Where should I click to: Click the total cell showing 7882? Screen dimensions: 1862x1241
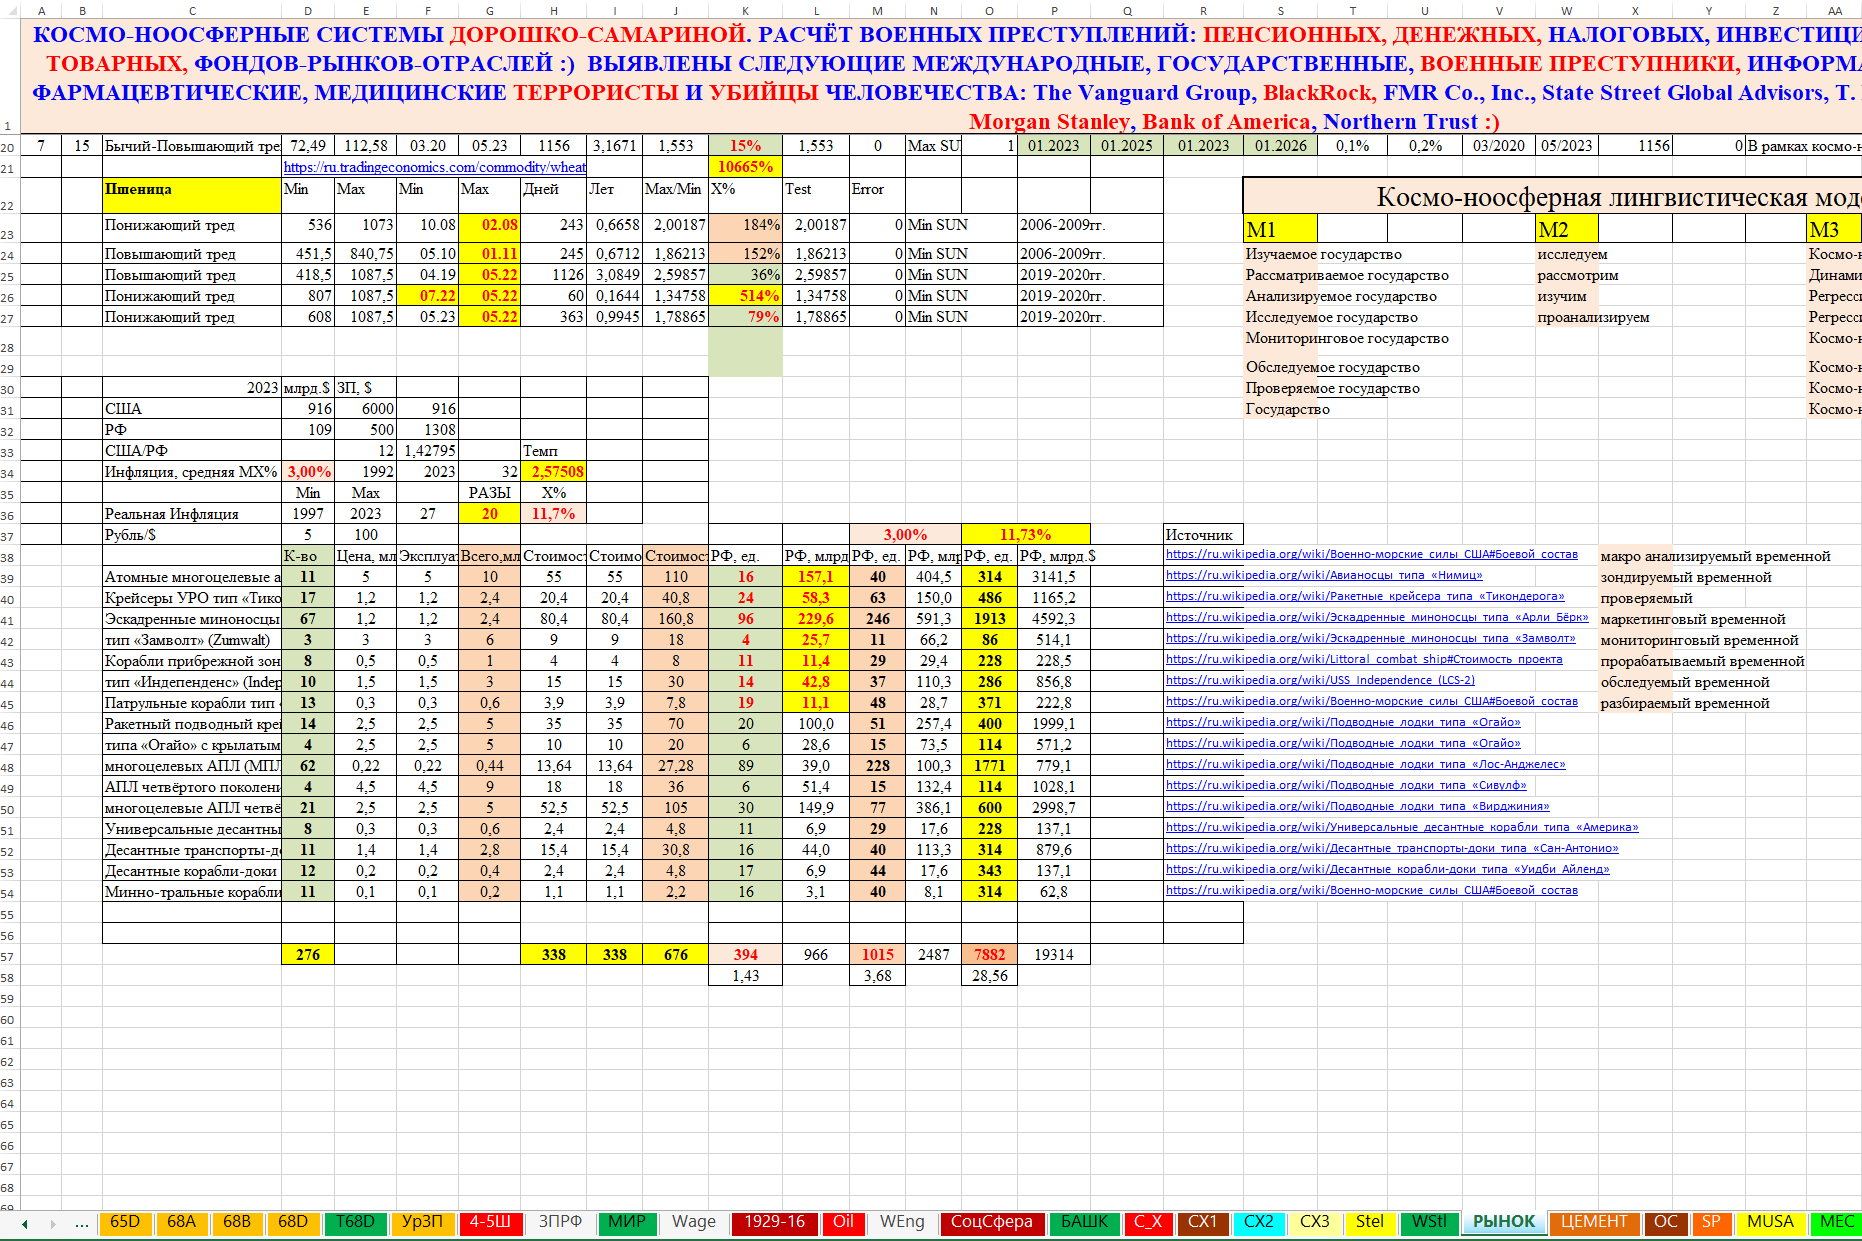click(989, 955)
